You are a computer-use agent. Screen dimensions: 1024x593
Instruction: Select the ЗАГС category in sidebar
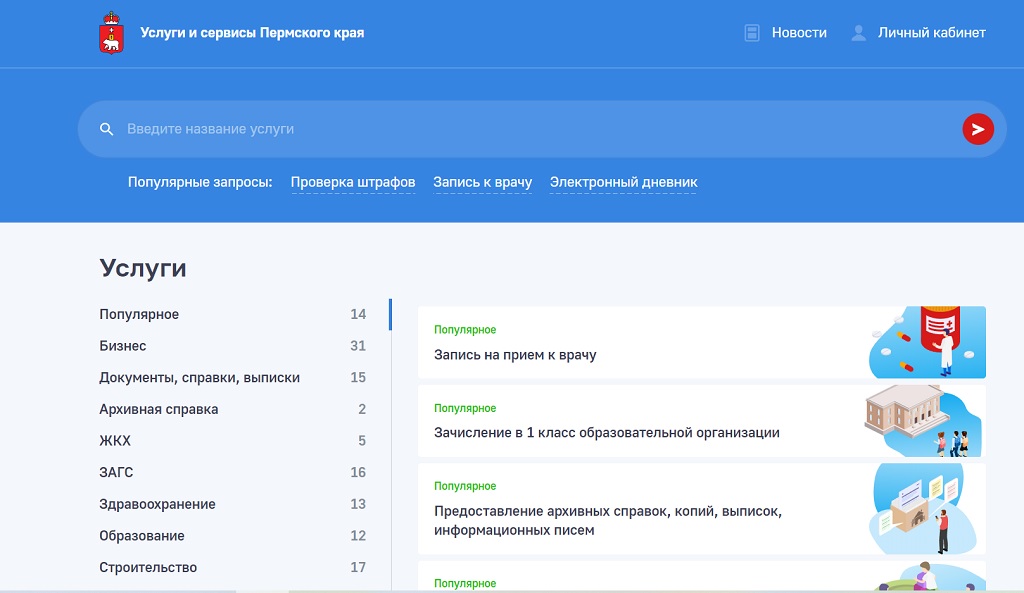click(116, 473)
